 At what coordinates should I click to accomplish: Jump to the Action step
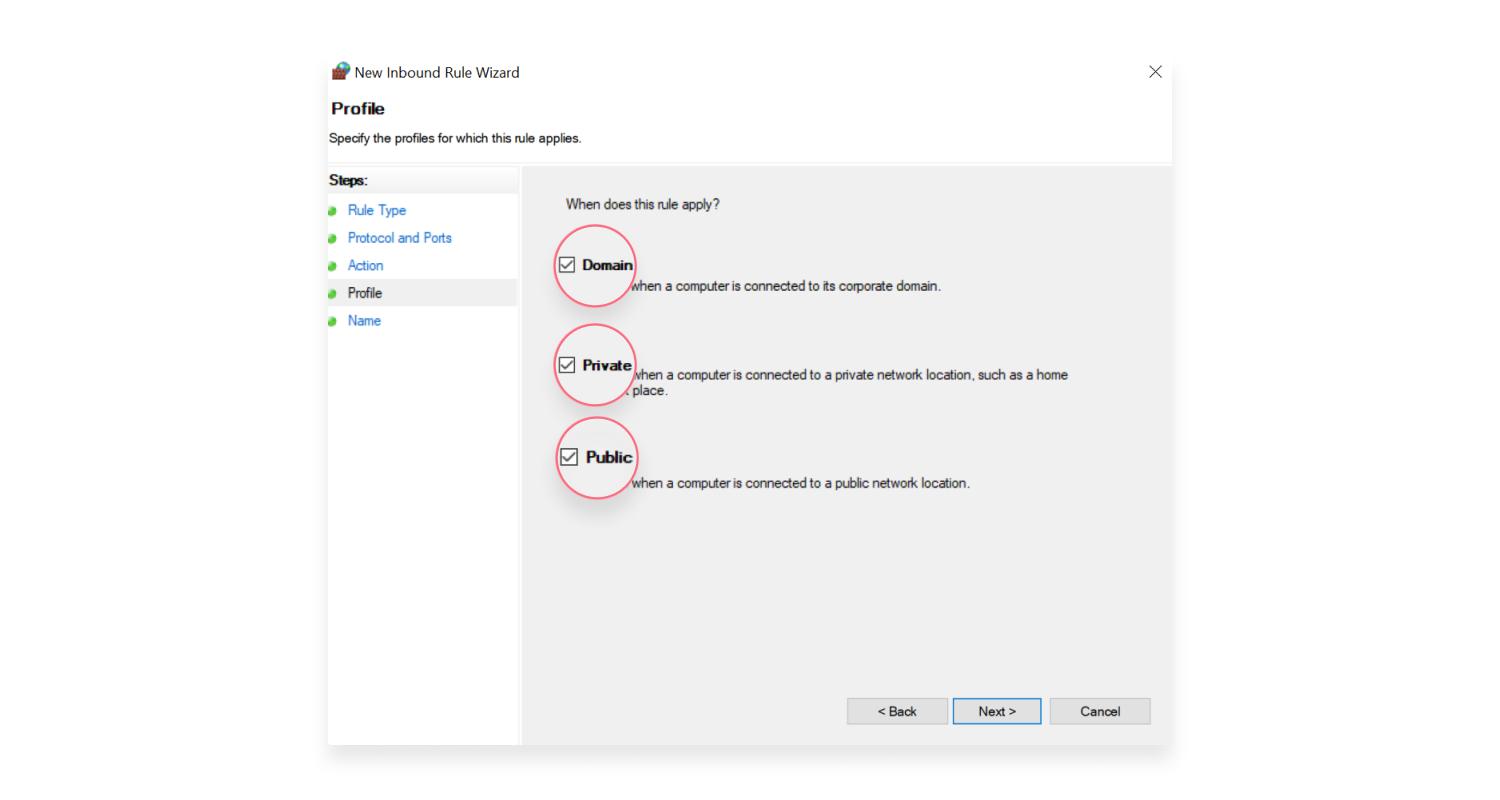click(x=365, y=265)
